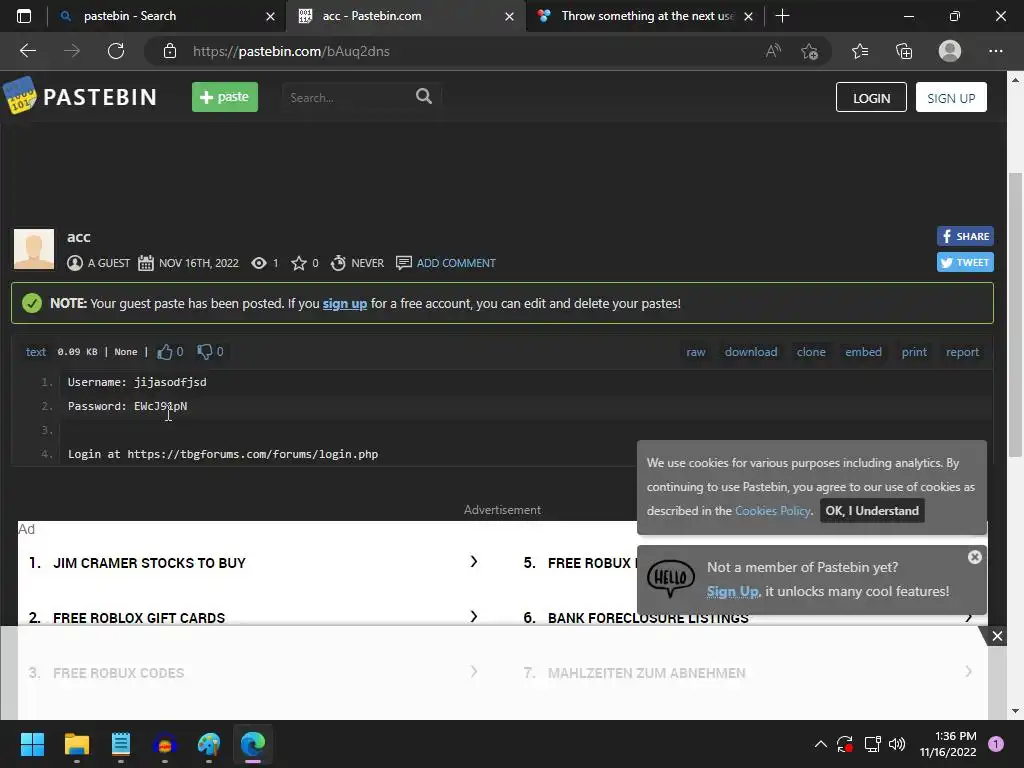The image size is (1024, 768).
Task: Click 'Sign Up' in the HELLO popup
Action: (x=732, y=591)
